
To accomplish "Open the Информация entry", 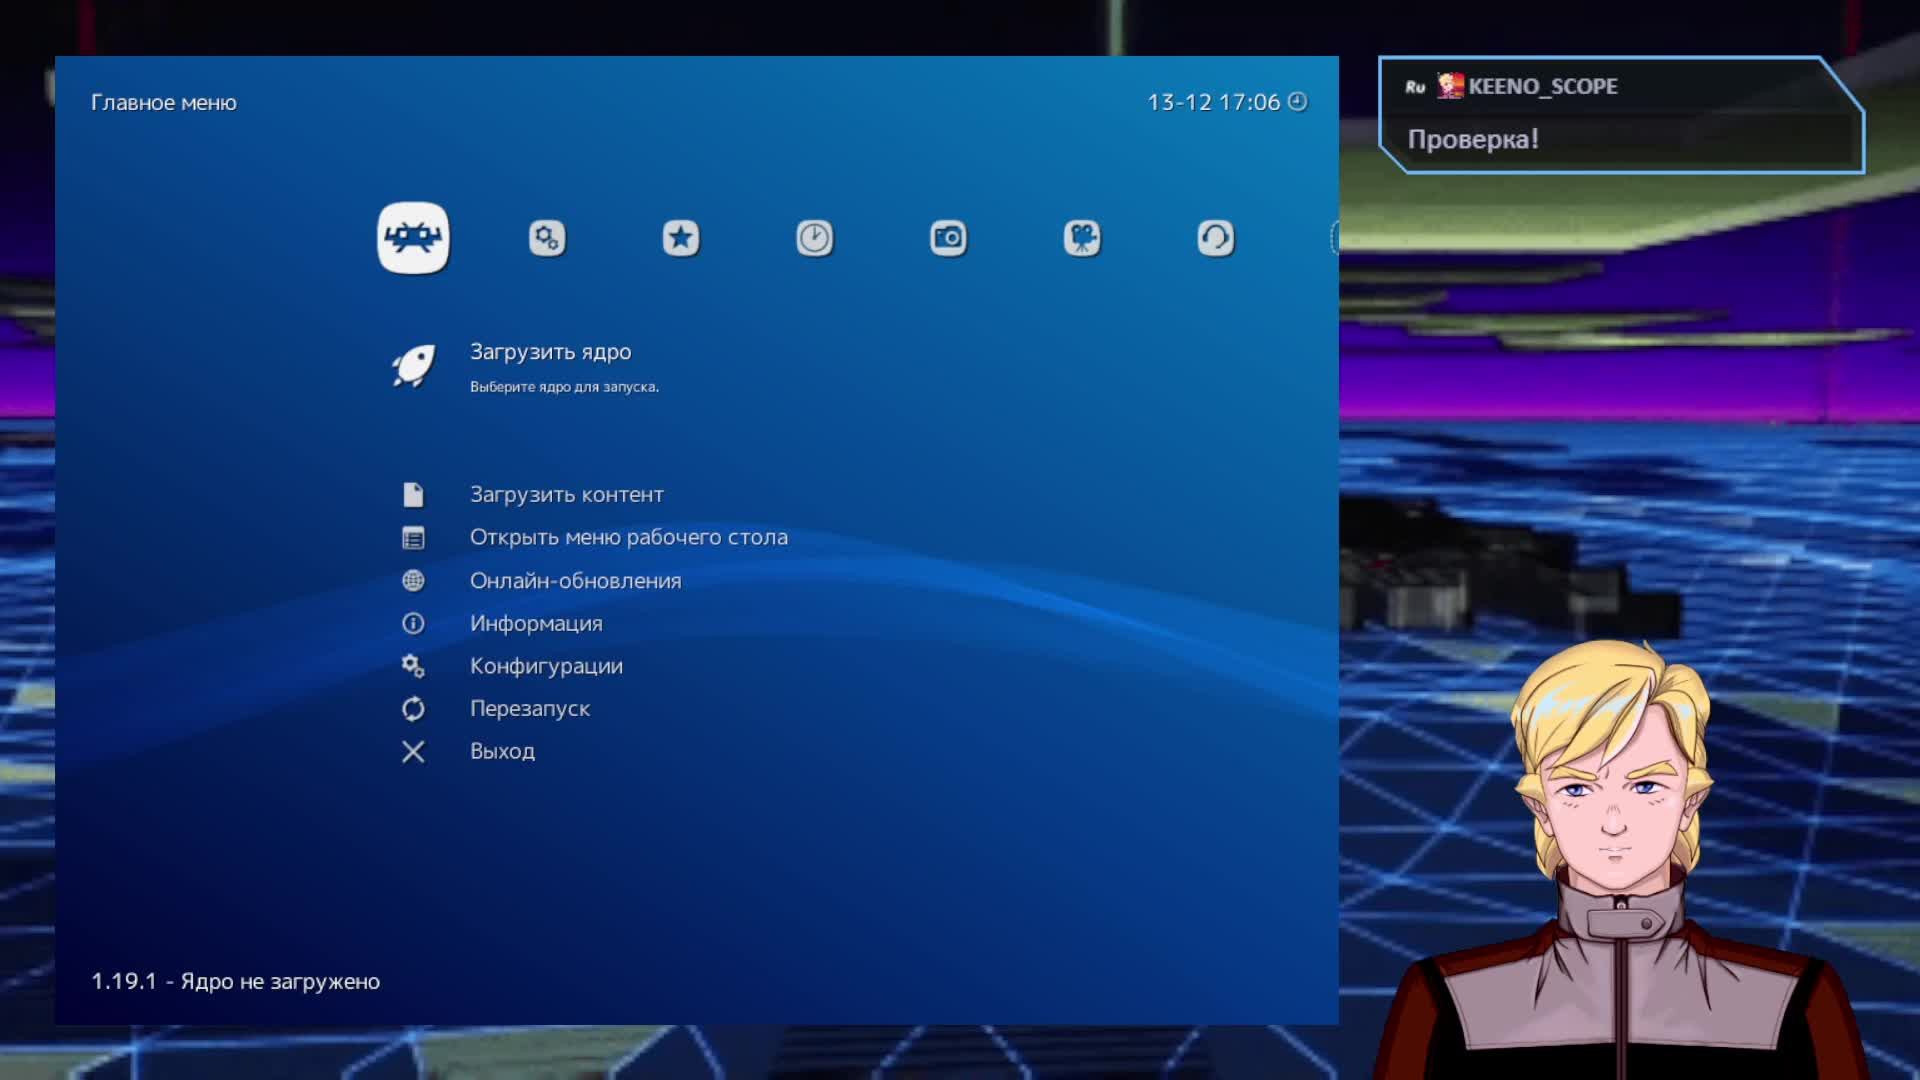I will click(536, 624).
